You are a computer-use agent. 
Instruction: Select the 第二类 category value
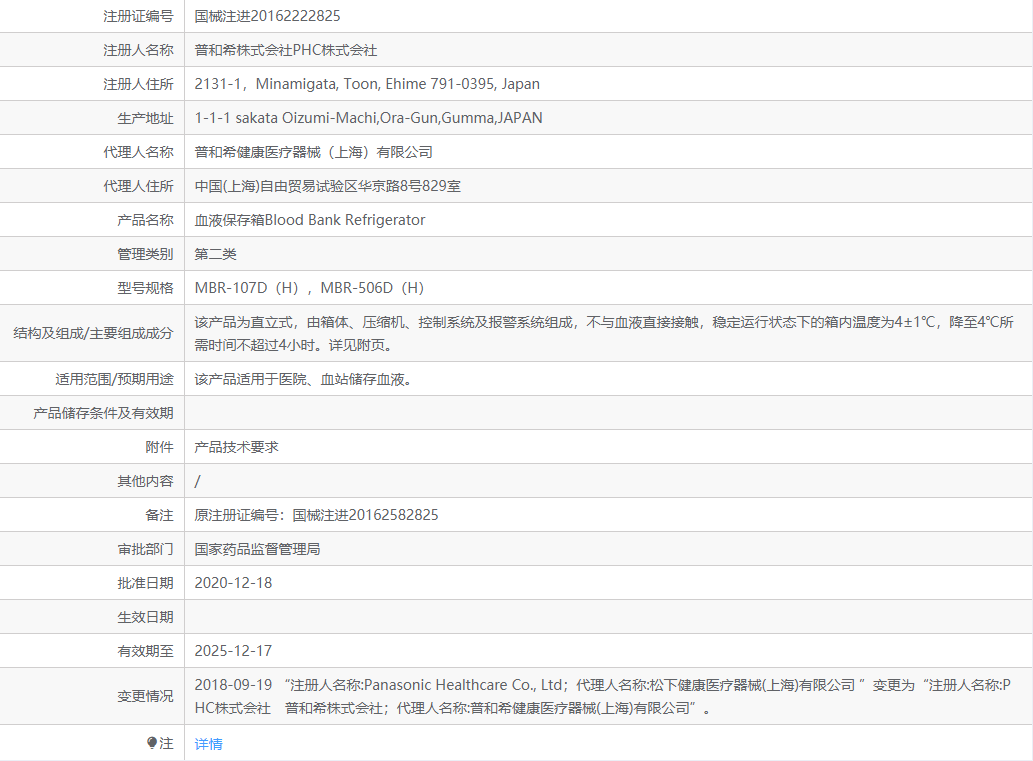[215, 254]
